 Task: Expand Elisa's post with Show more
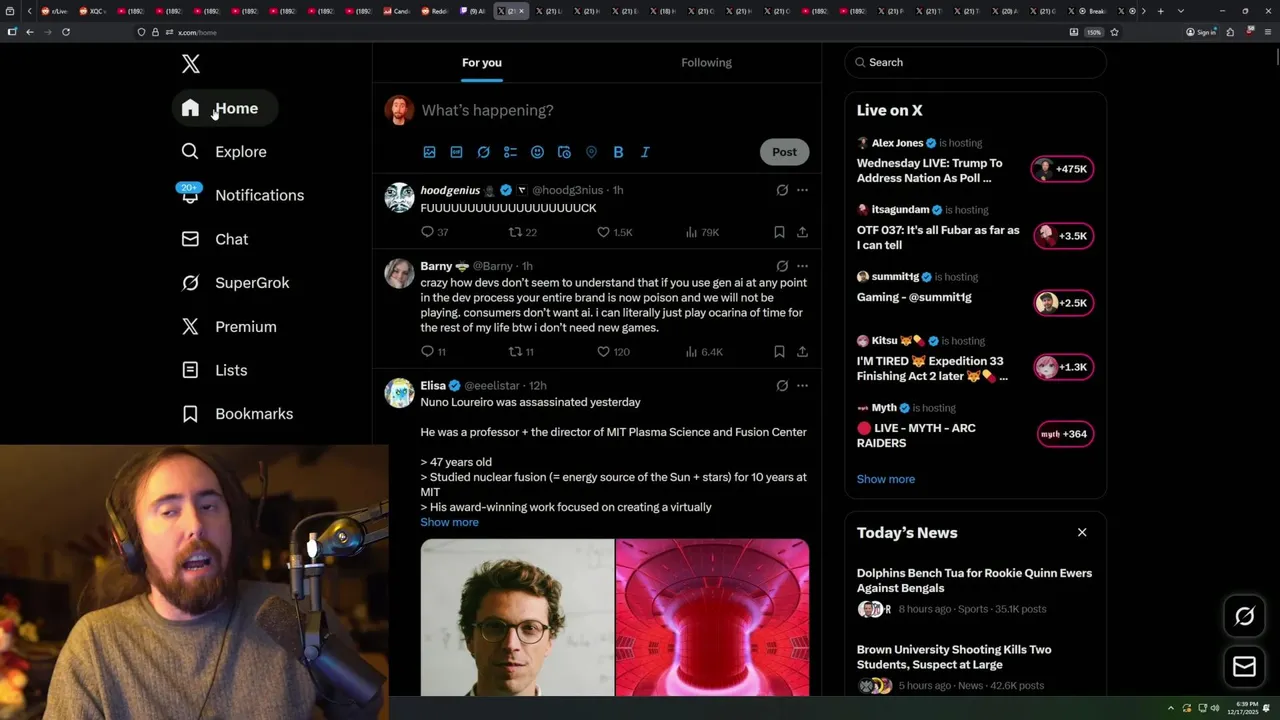[449, 522]
